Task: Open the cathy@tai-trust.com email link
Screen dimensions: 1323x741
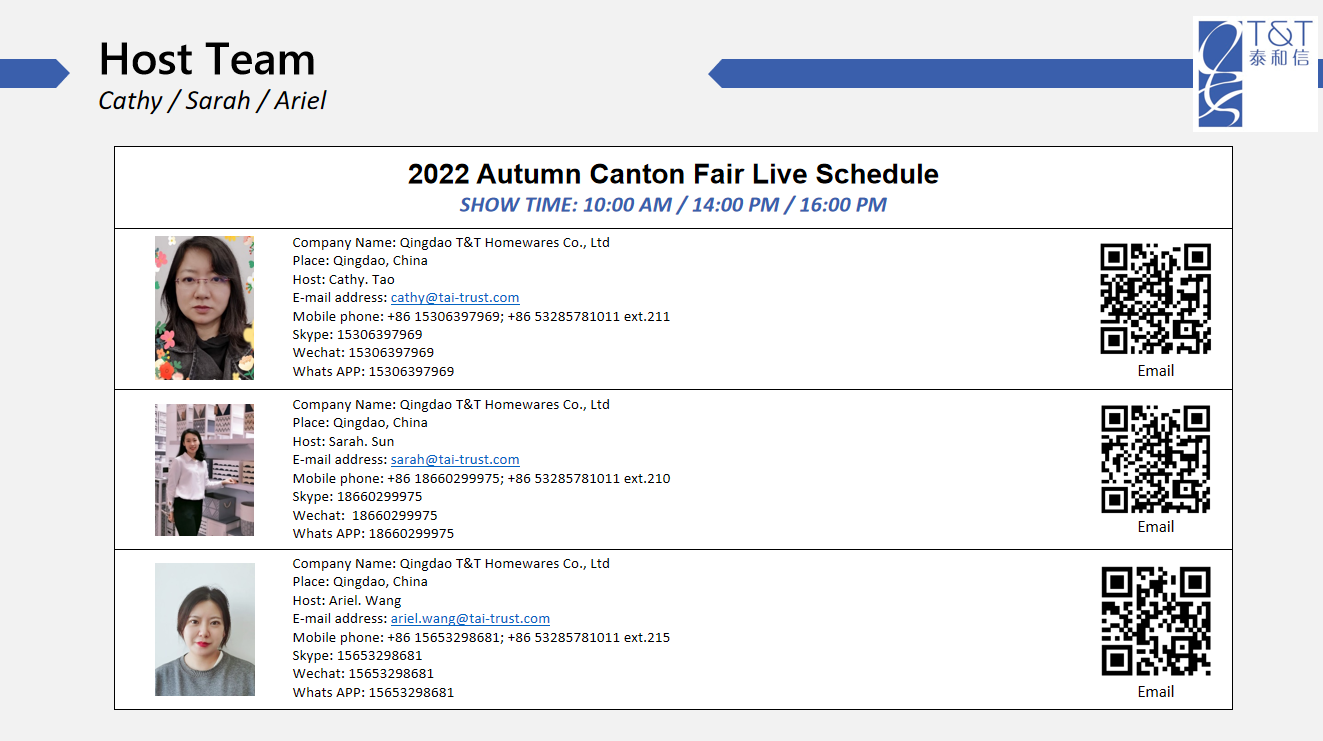Action: click(455, 298)
